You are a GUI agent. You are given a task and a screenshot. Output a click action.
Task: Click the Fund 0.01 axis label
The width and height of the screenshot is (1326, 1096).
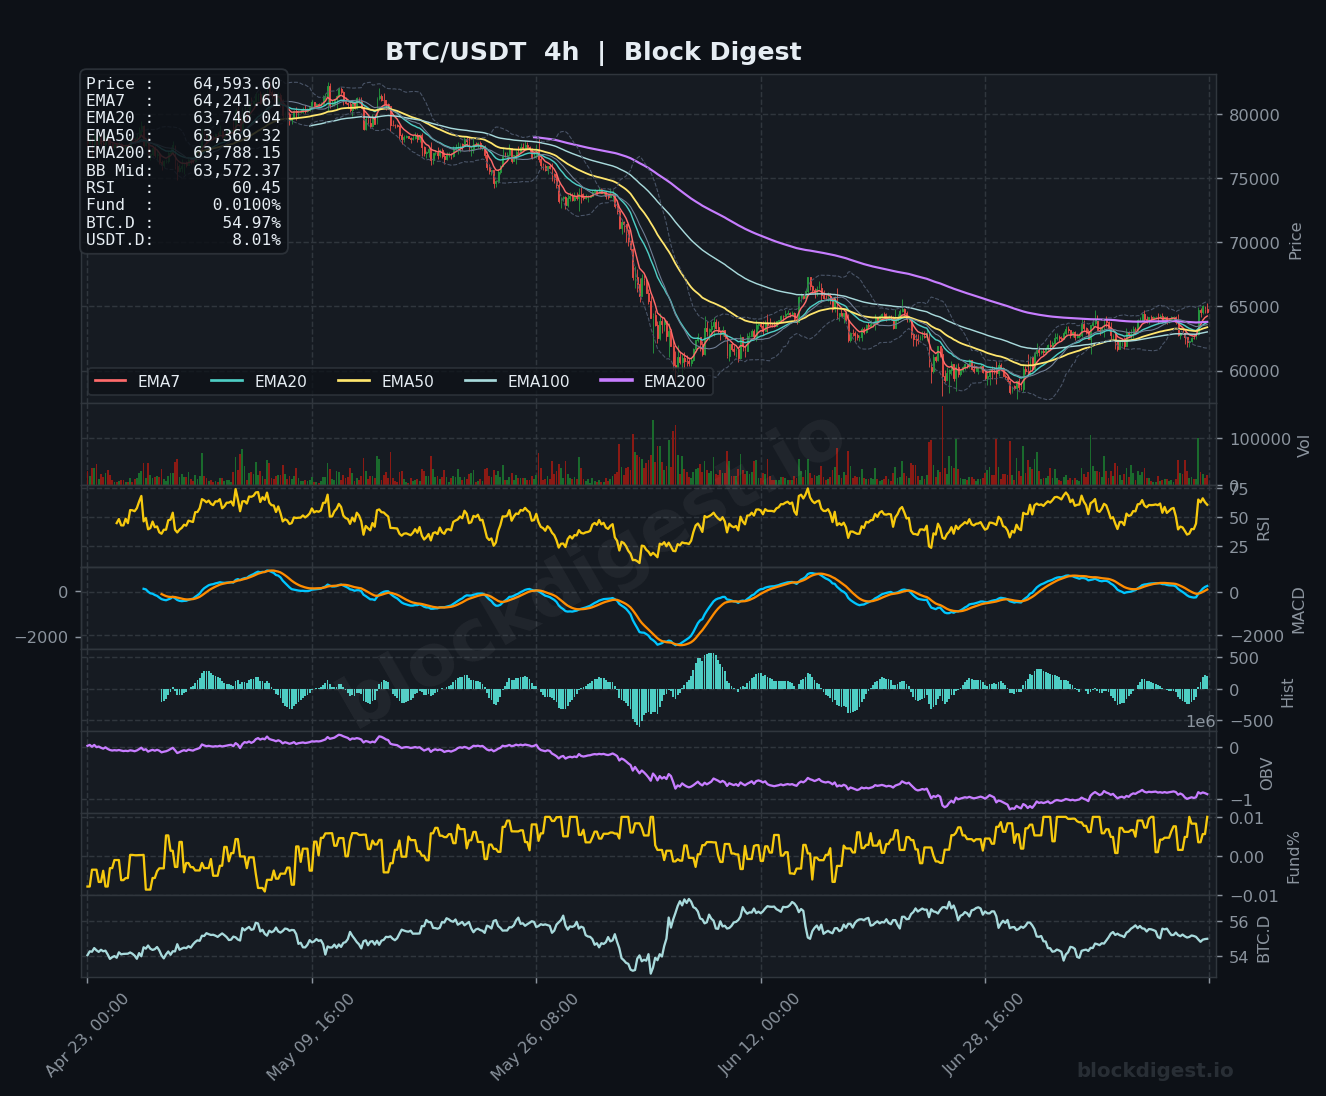coord(1246,818)
